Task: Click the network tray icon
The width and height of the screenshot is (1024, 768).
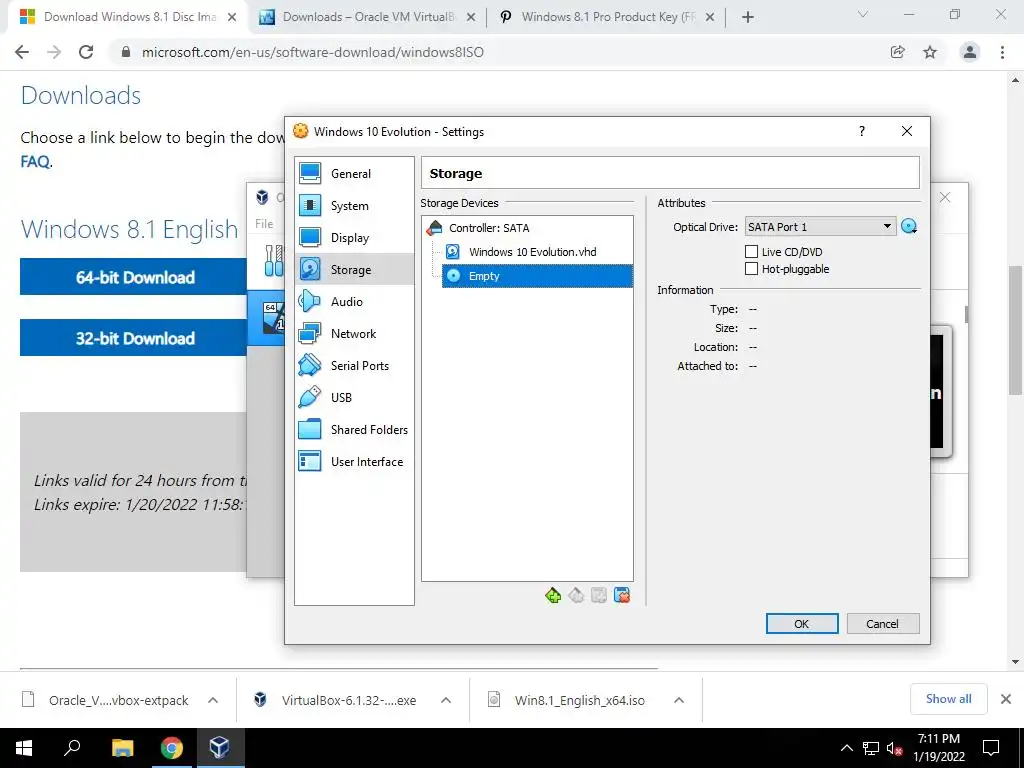Action: click(871, 748)
